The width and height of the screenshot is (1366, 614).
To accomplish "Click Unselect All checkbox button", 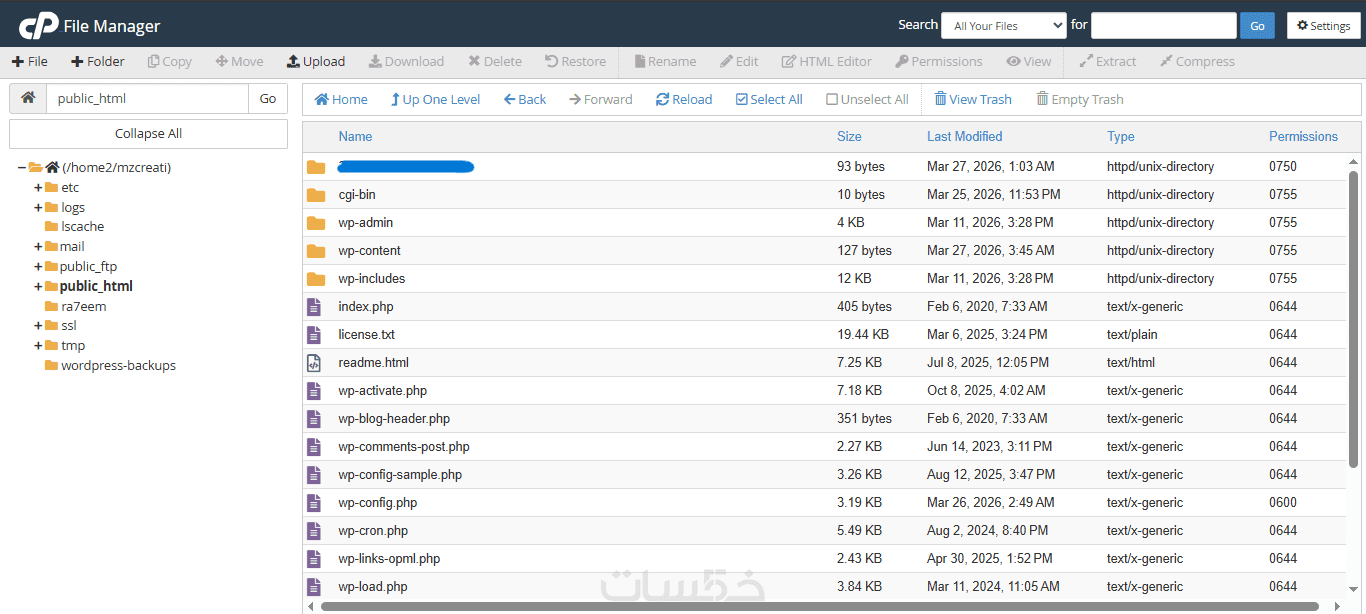I will pos(867,99).
